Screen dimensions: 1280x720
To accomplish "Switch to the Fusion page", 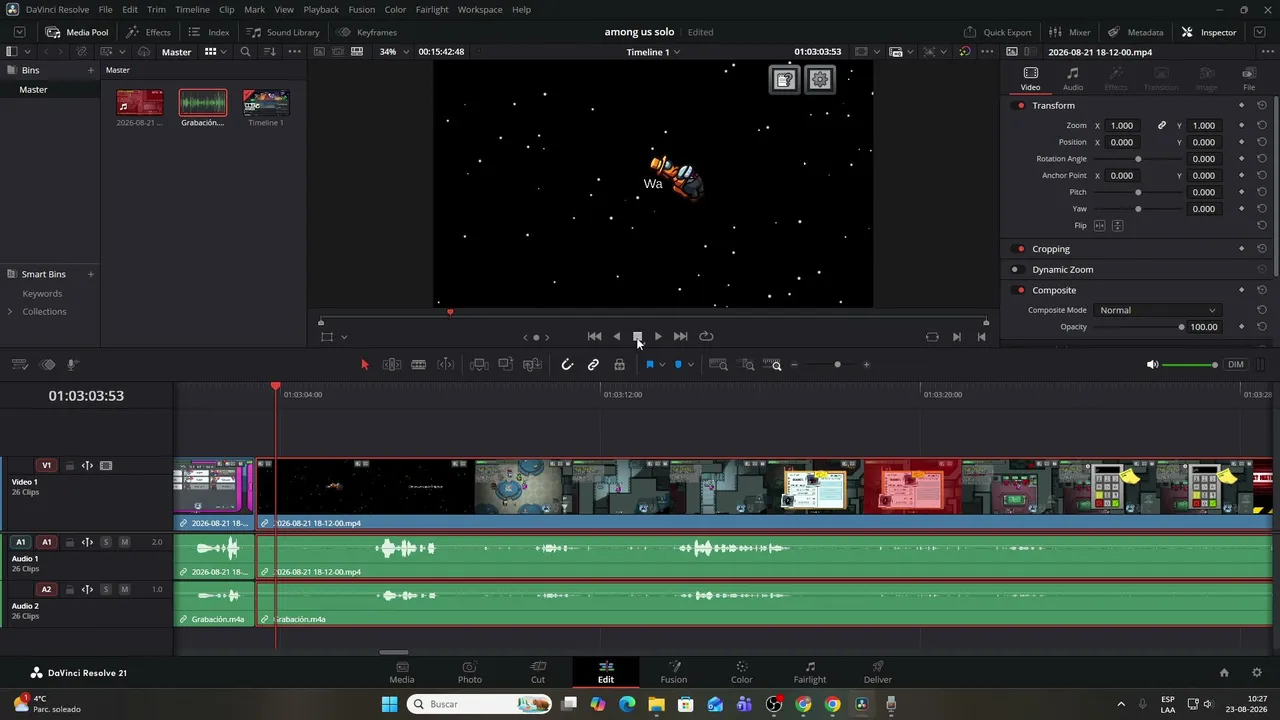I will pyautogui.click(x=674, y=672).
